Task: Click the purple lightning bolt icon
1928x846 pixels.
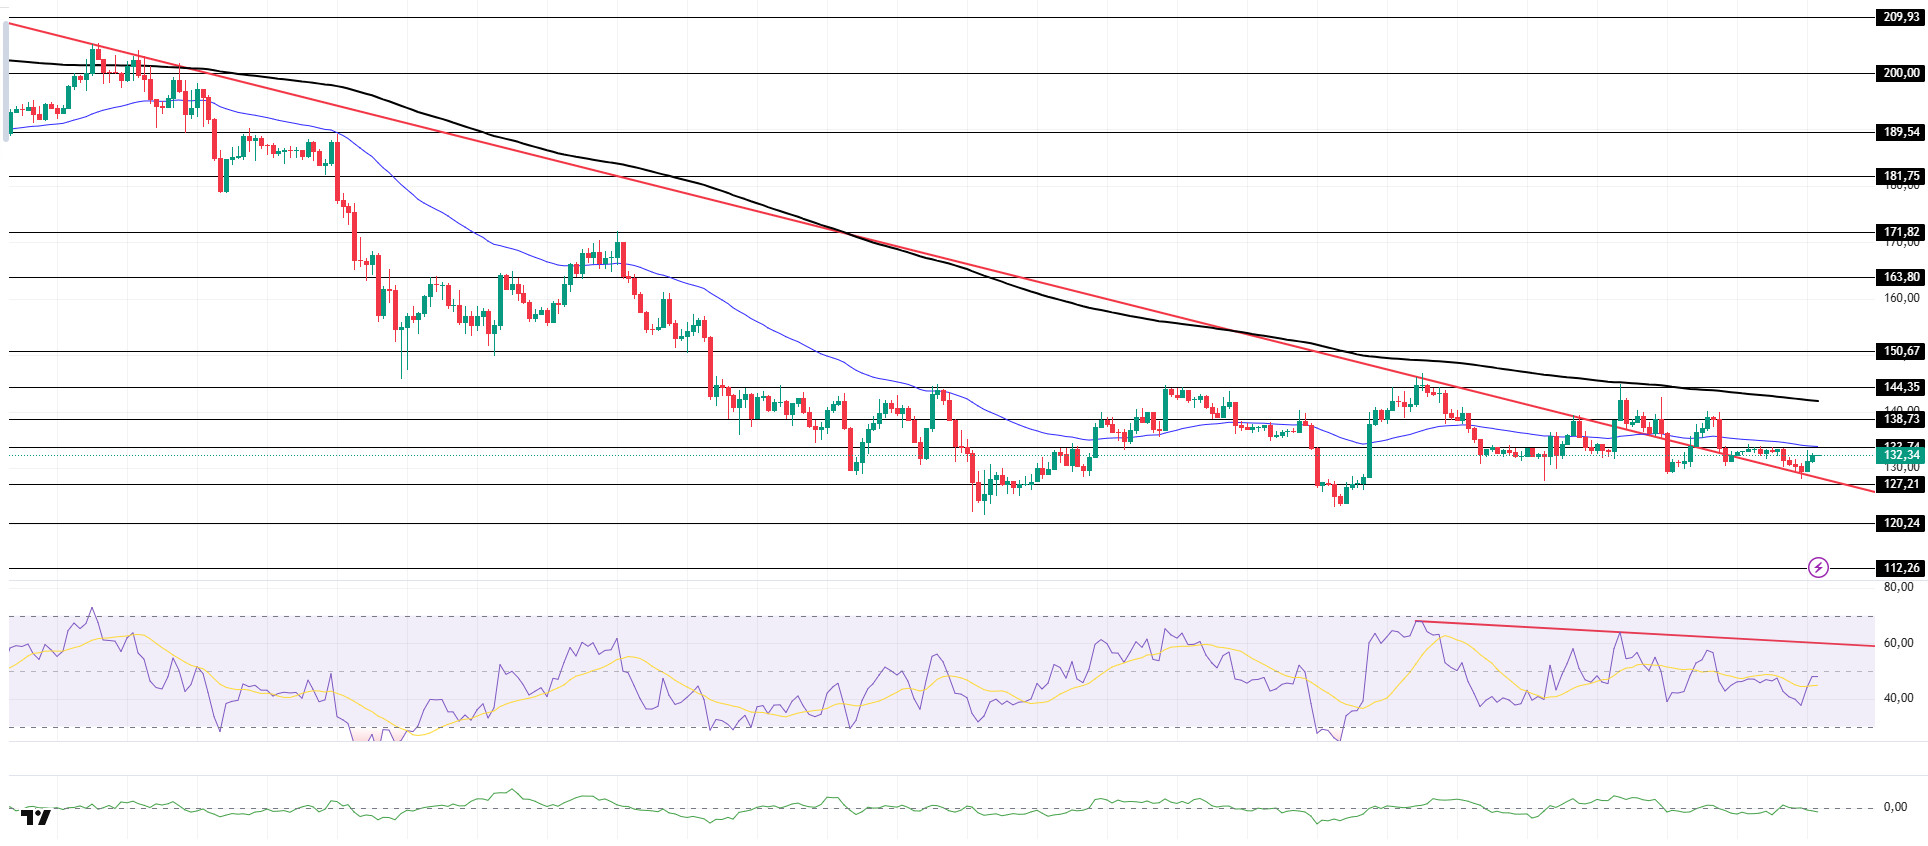Action: (1818, 568)
